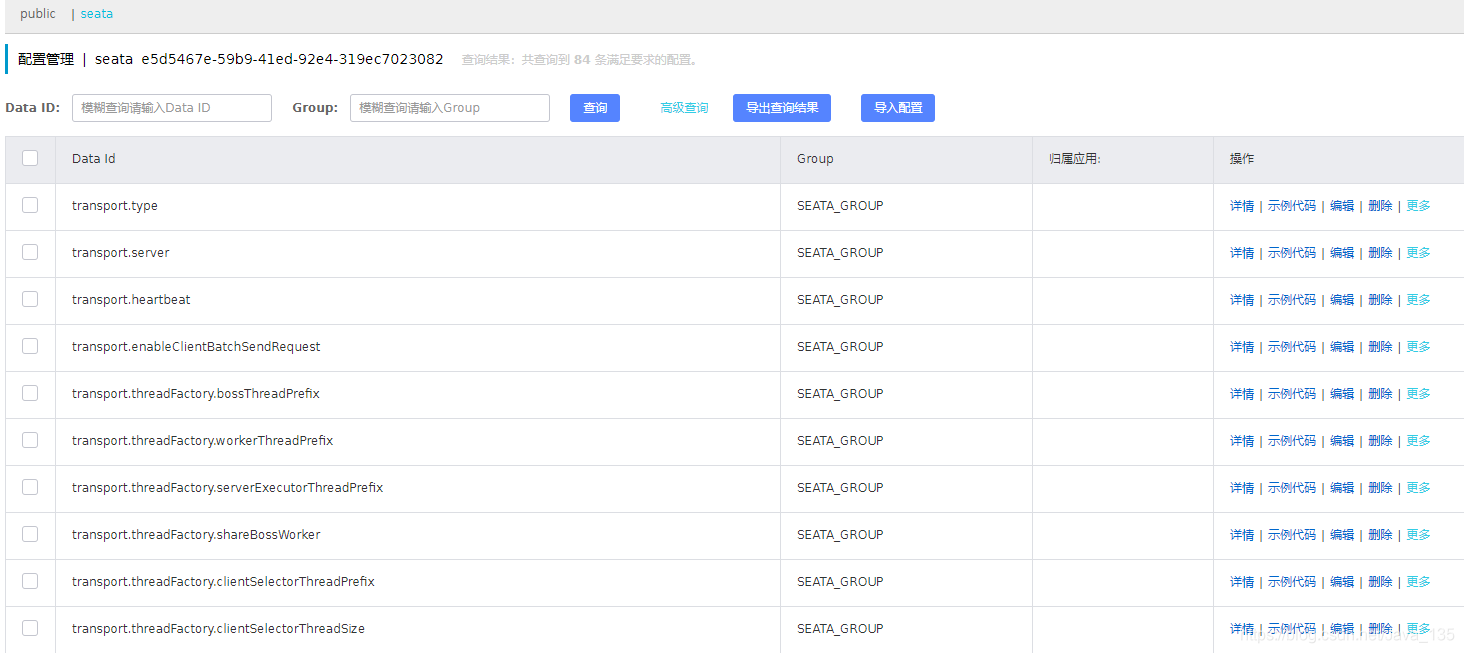This screenshot has width=1464, height=653.
Task: Click 编辑 for workerThreadPrefix row
Action: point(1342,441)
